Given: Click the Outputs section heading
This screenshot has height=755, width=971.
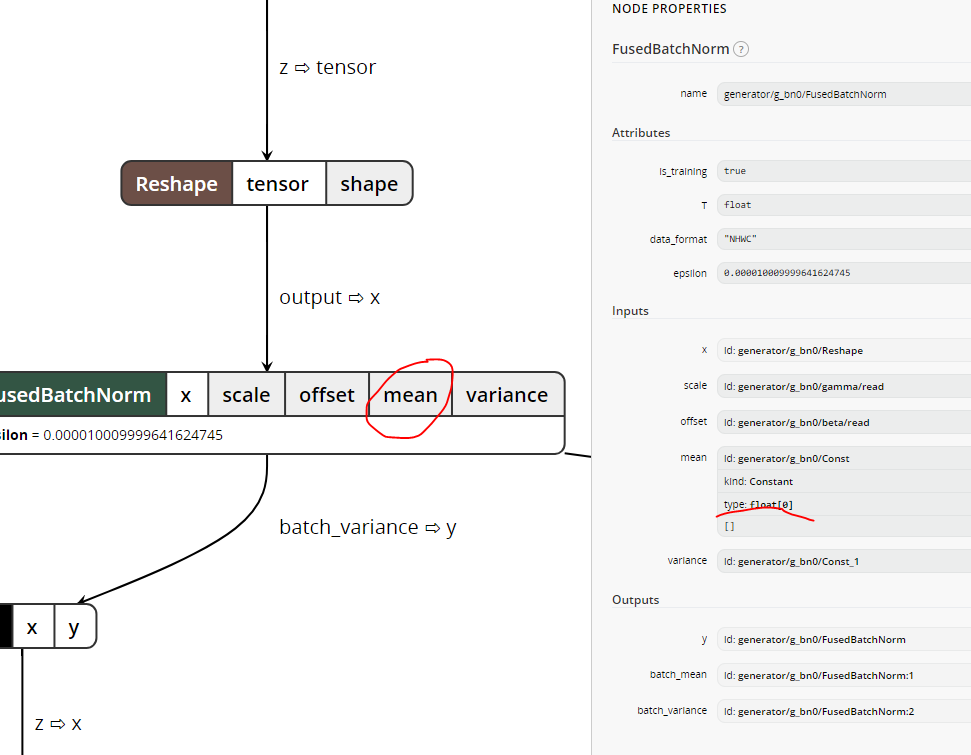Looking at the screenshot, I should tap(635, 600).
